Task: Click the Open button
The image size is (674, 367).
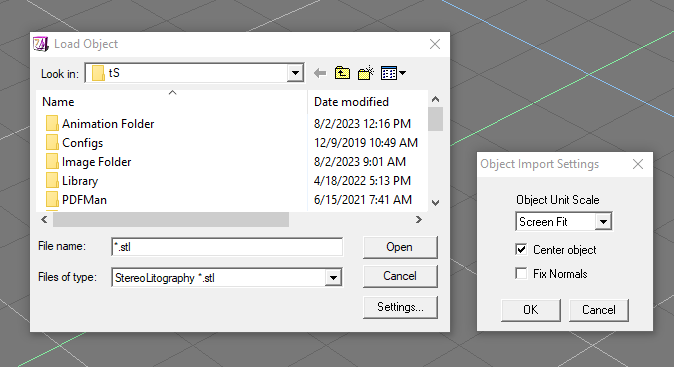Action: coord(400,247)
